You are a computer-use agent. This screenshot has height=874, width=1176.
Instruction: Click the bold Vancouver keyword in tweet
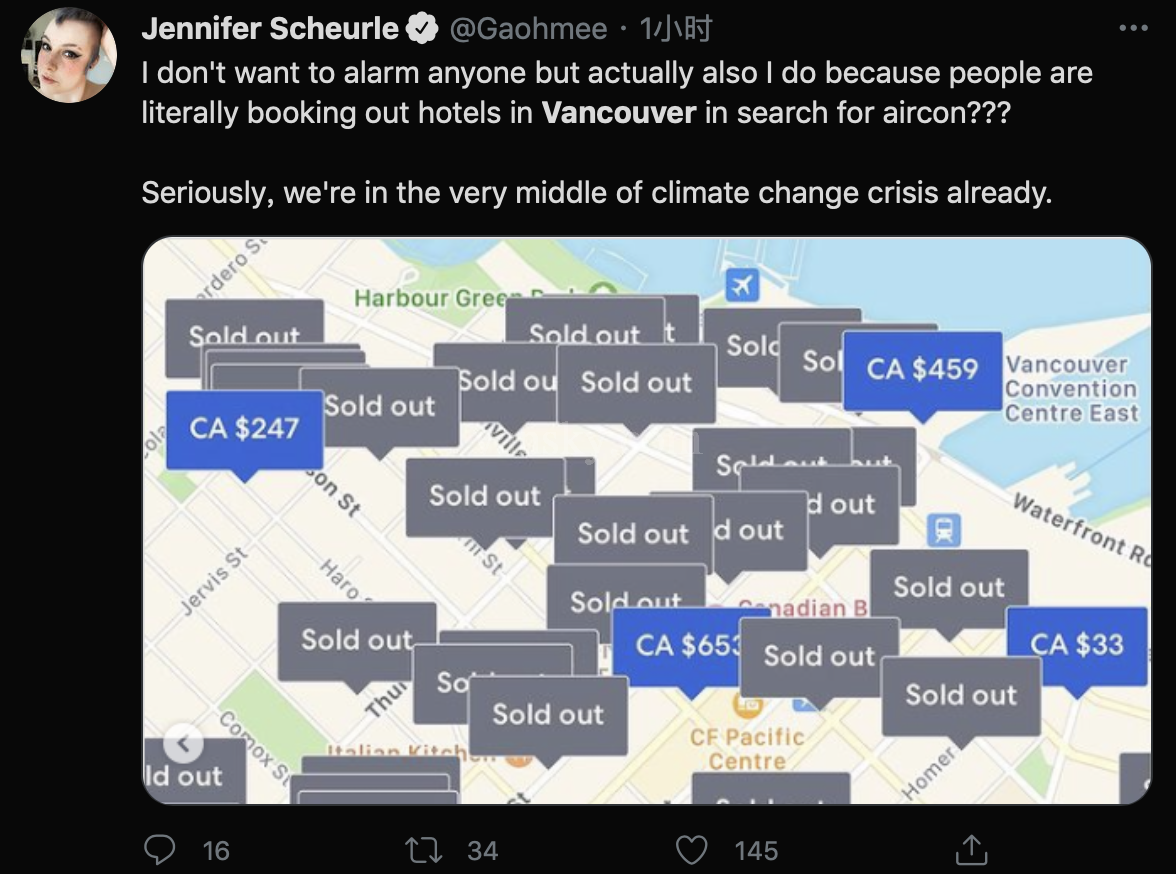coord(618,111)
